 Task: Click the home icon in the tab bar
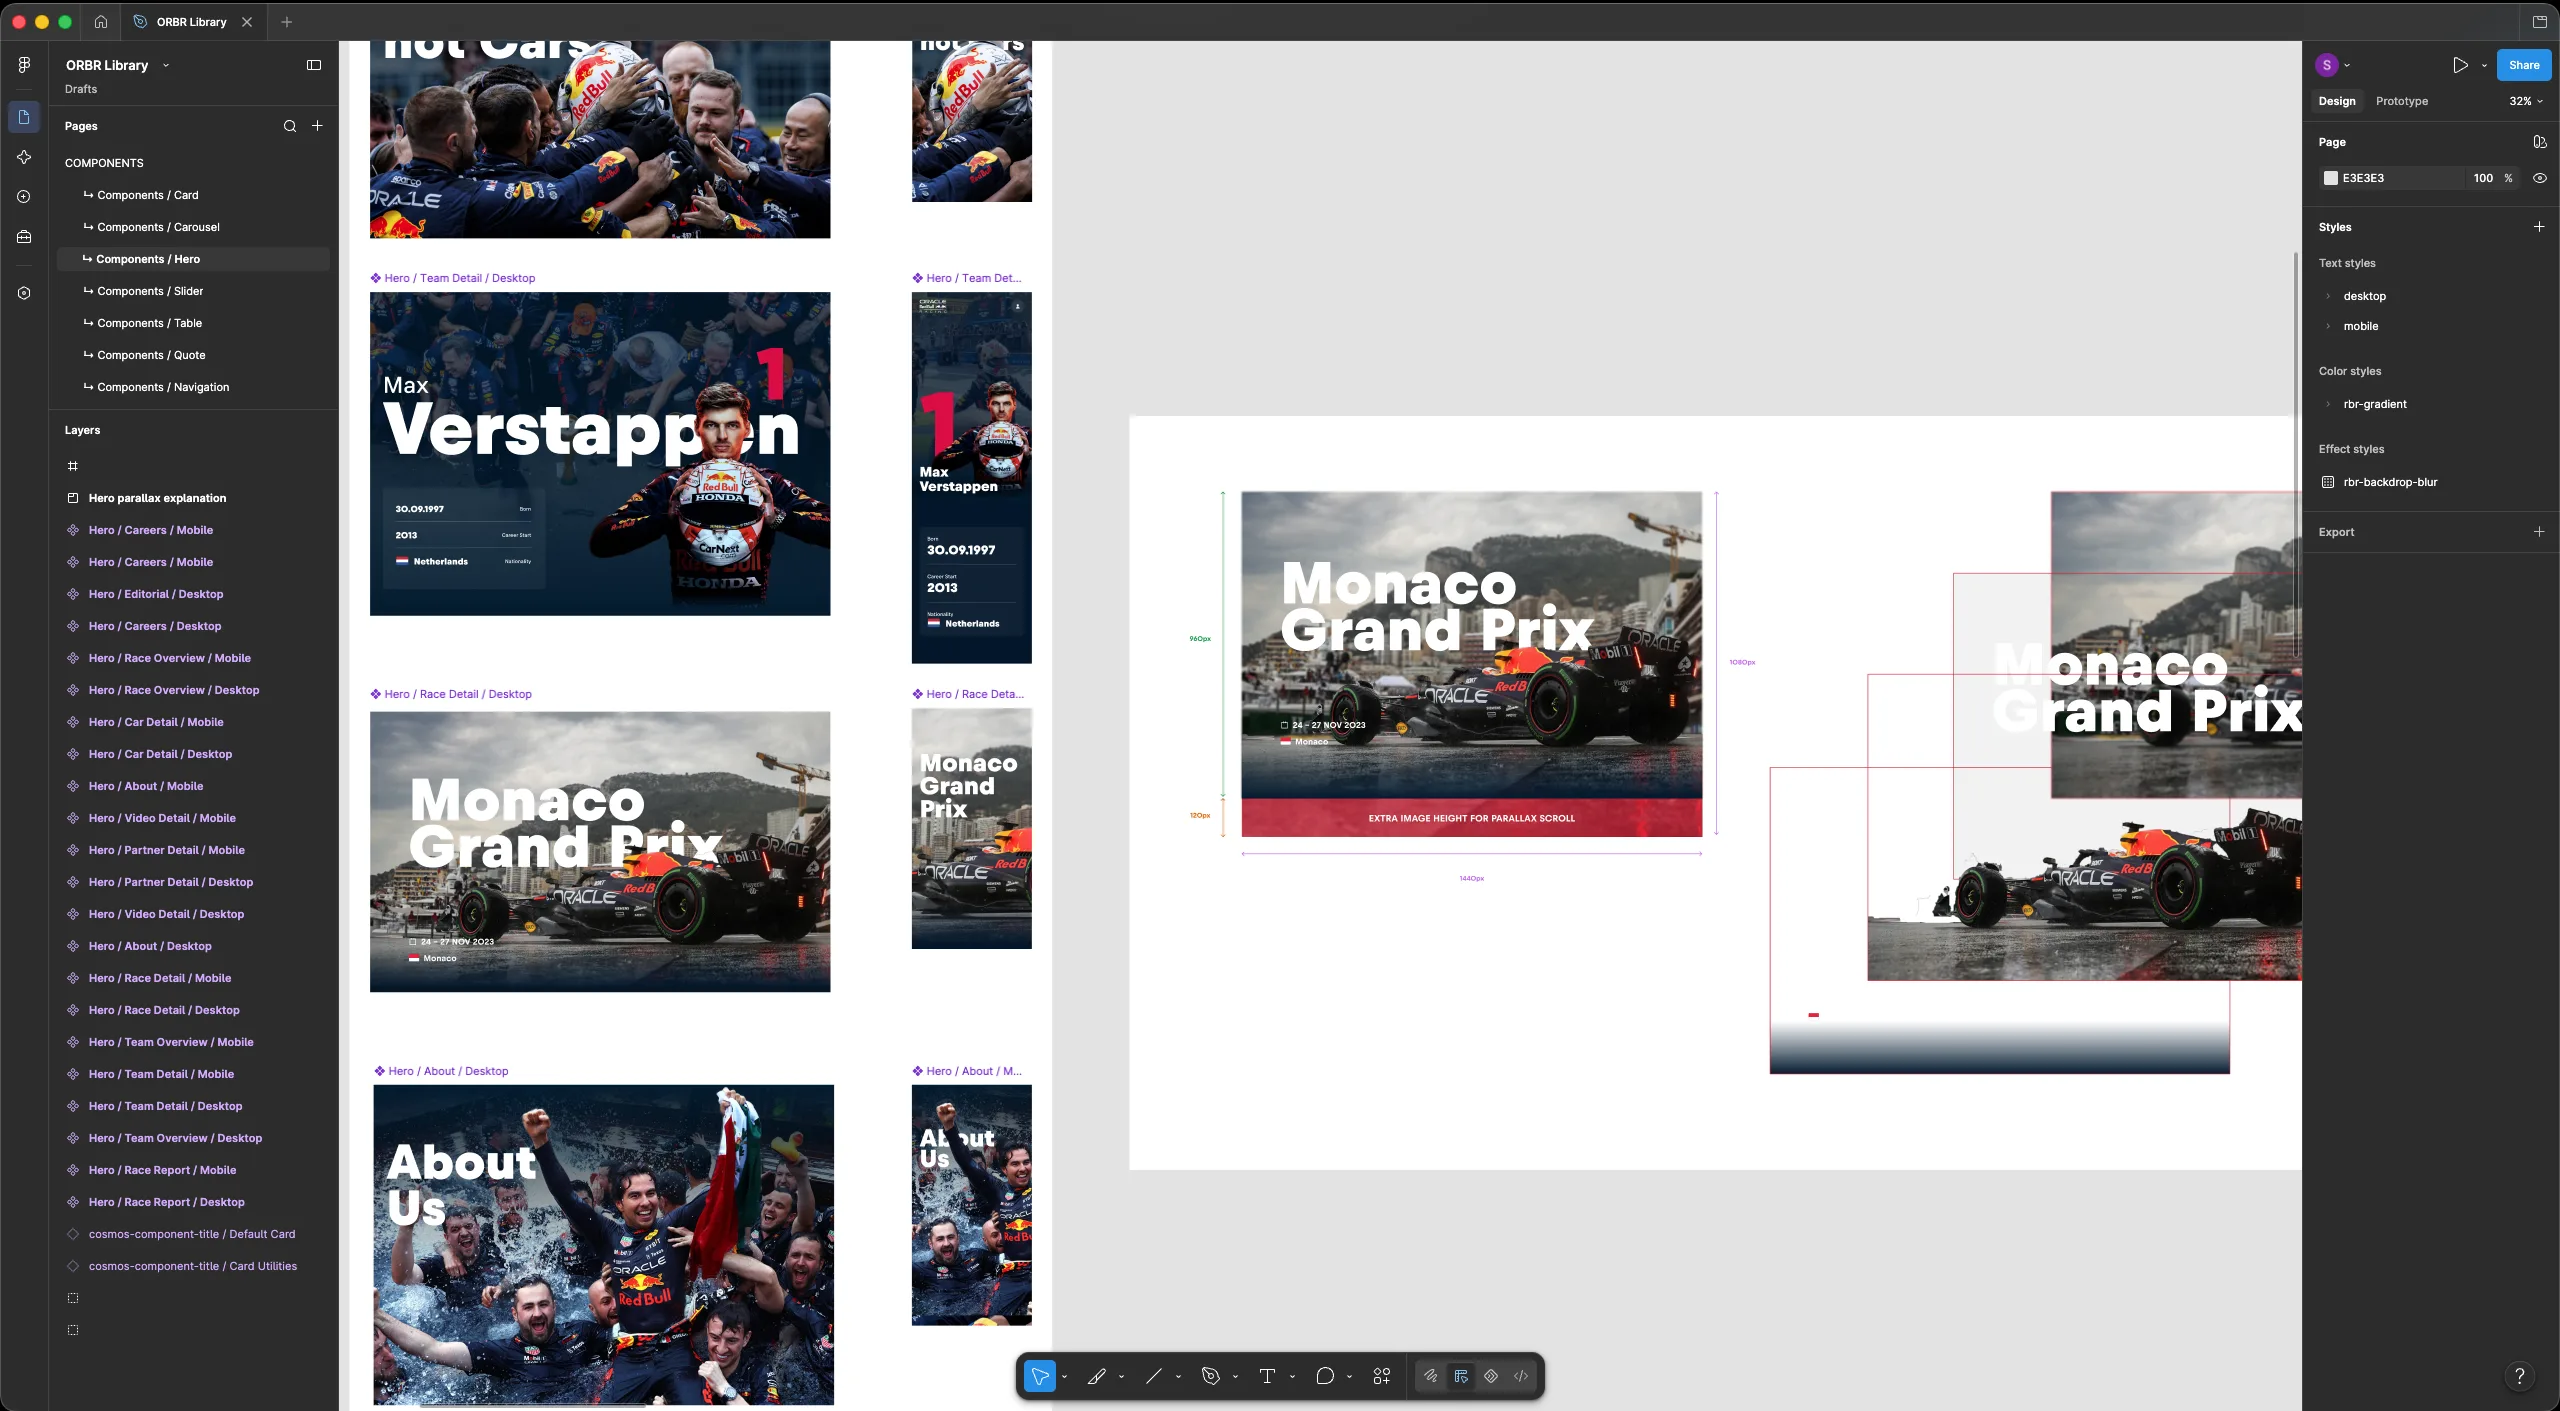pyautogui.click(x=101, y=21)
